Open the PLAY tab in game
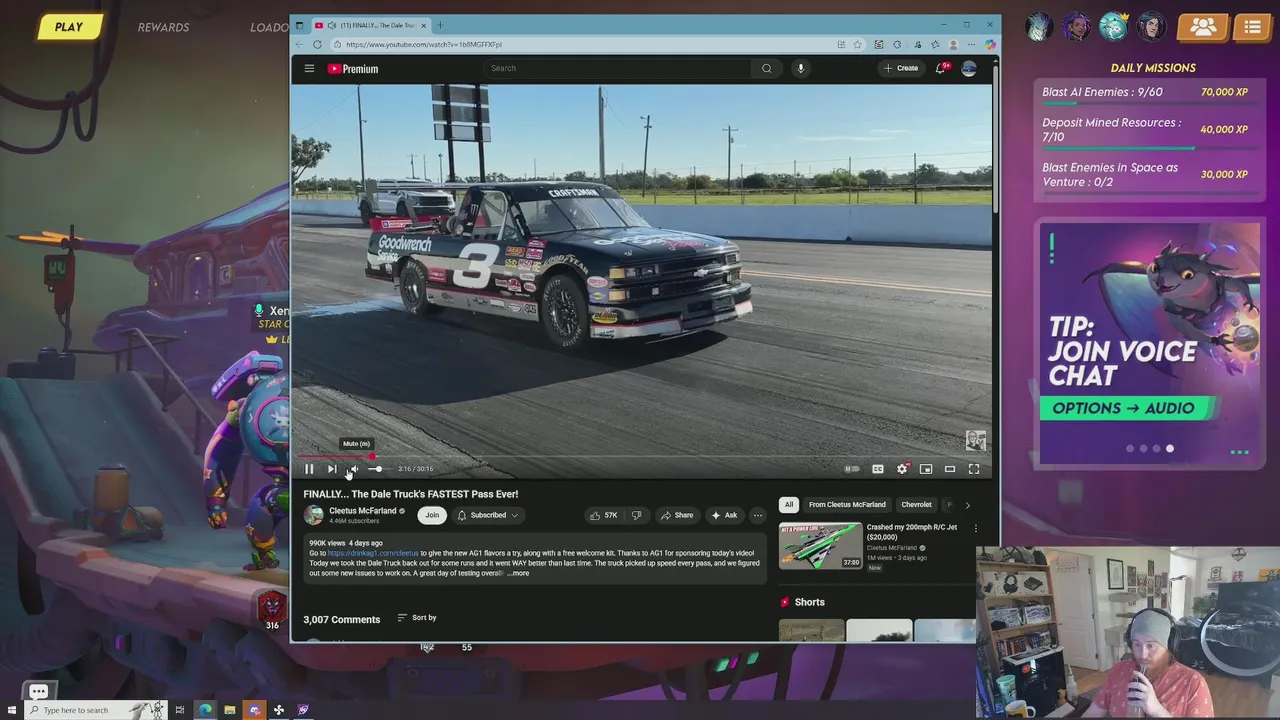 (69, 27)
